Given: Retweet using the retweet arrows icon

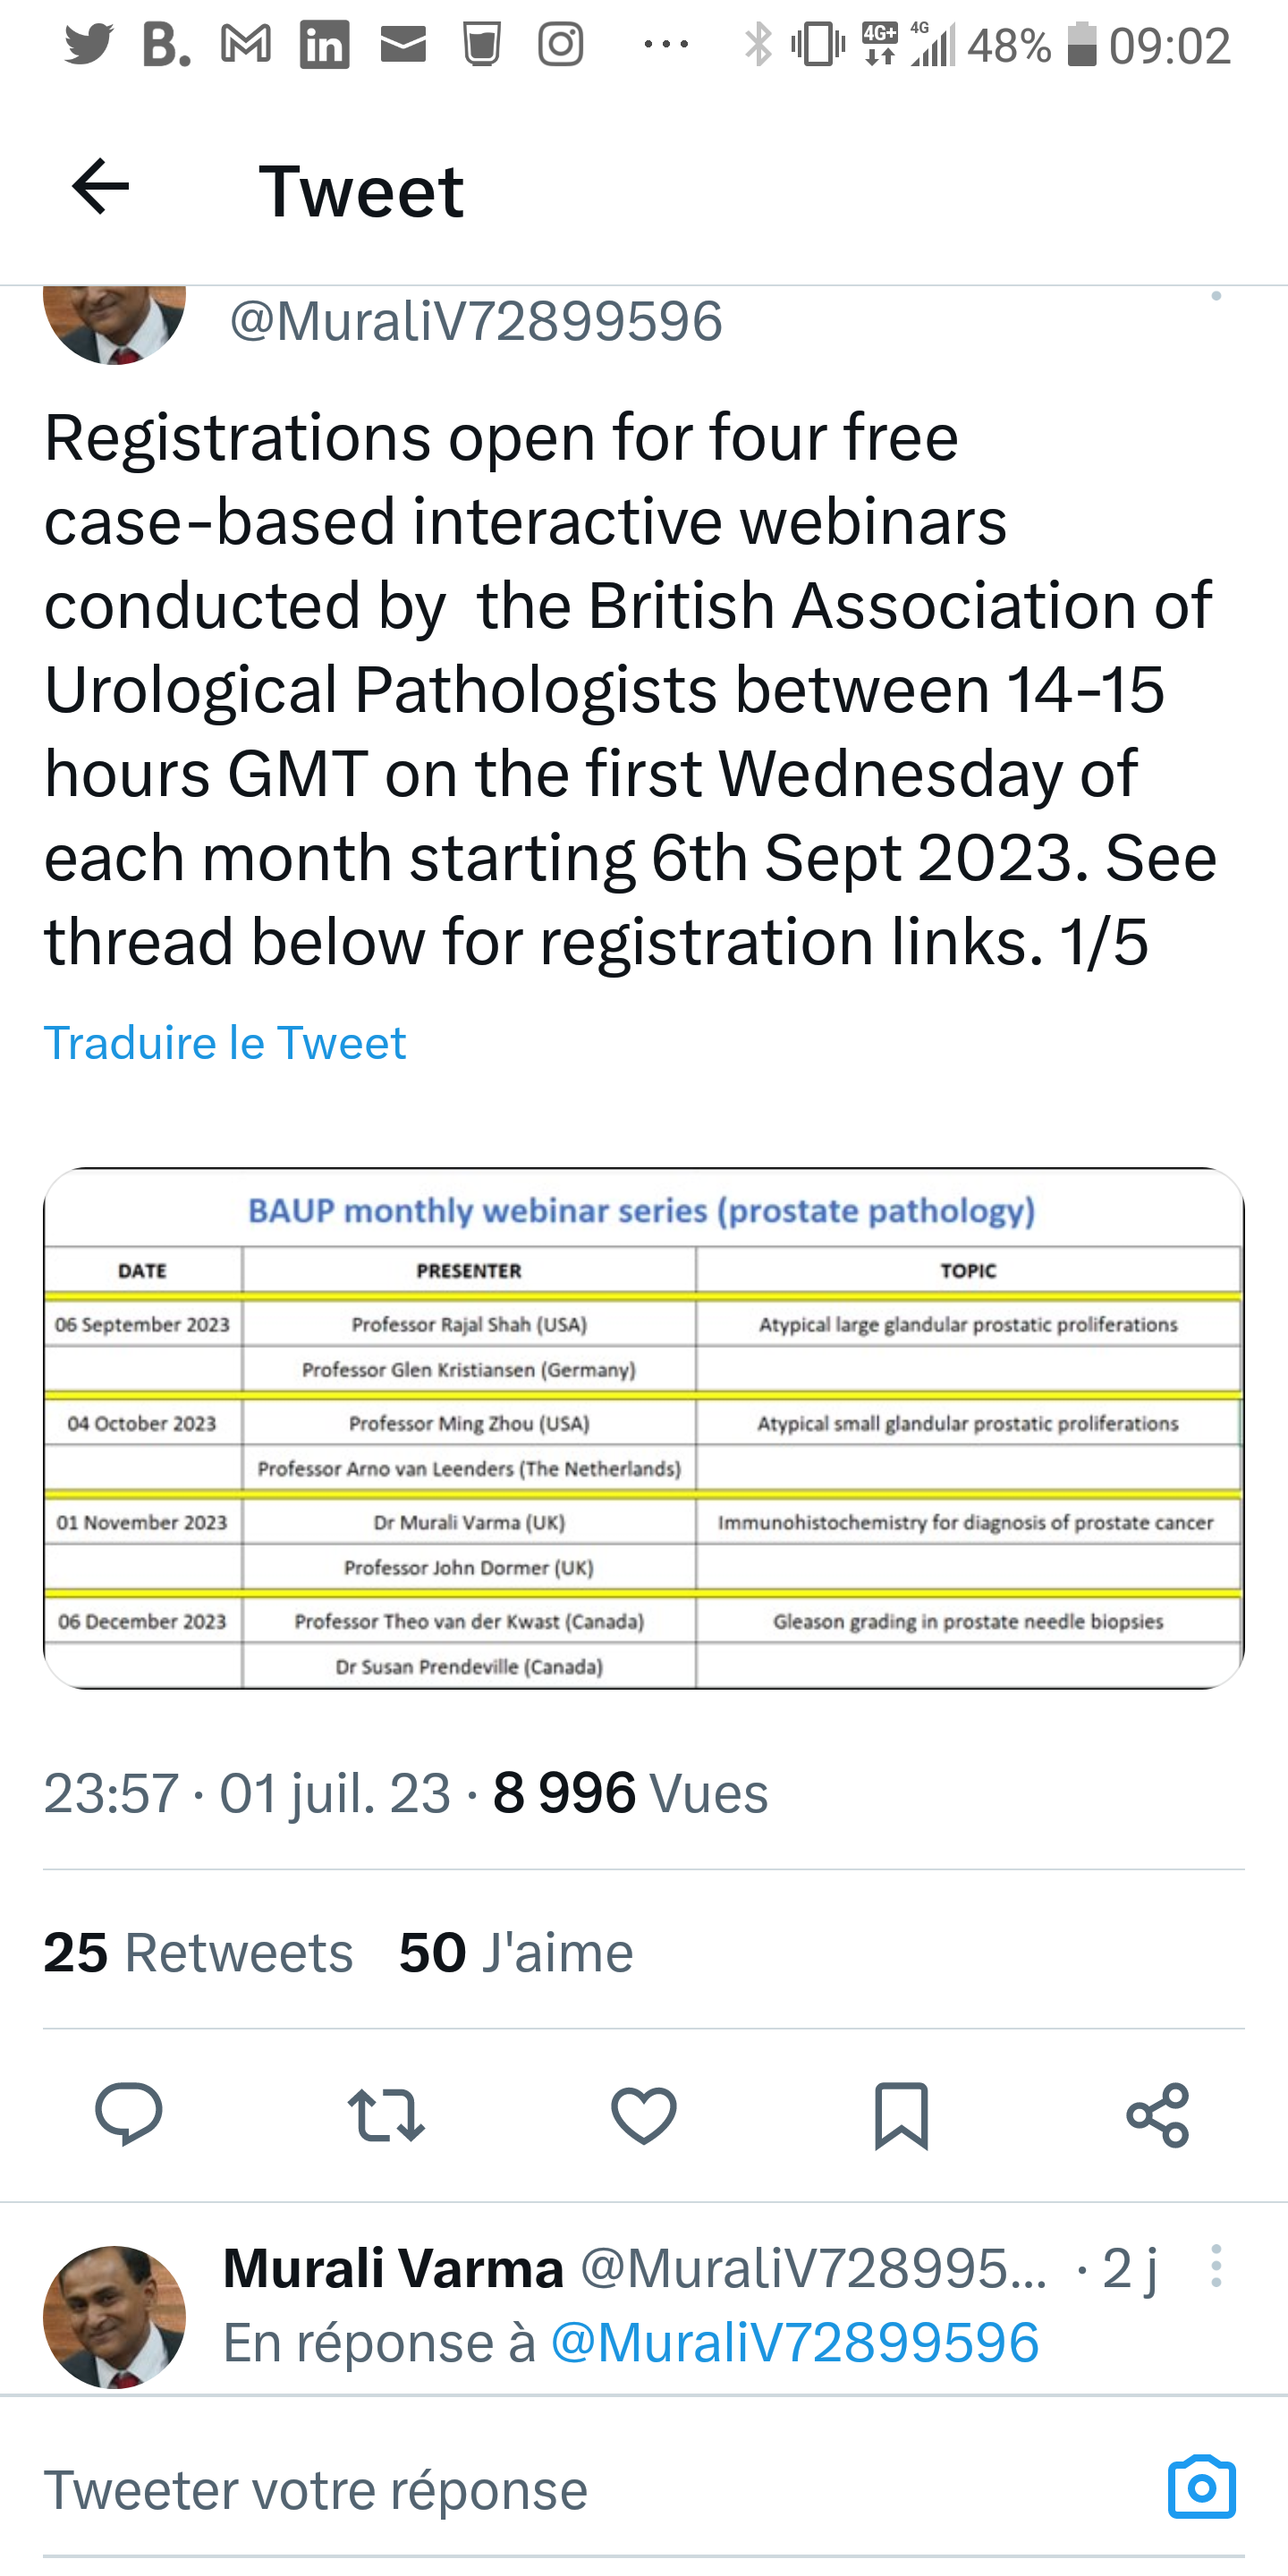Looking at the screenshot, I should [x=386, y=2115].
